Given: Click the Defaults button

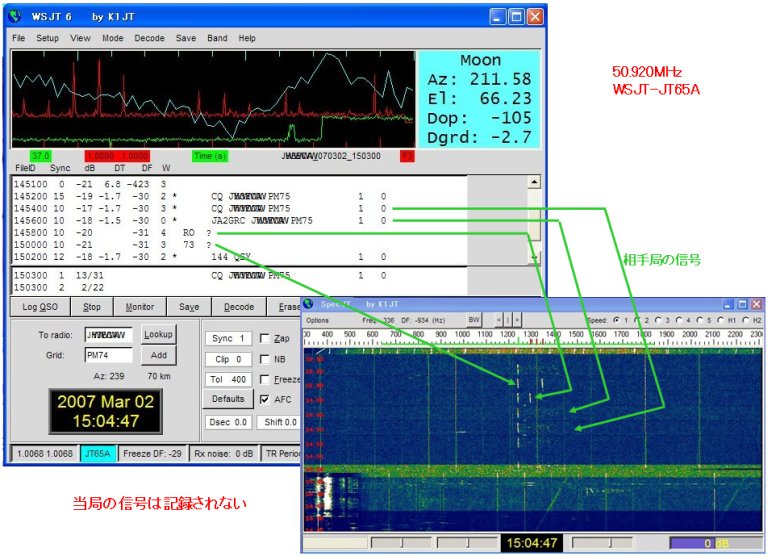Looking at the screenshot, I should pyautogui.click(x=228, y=399).
